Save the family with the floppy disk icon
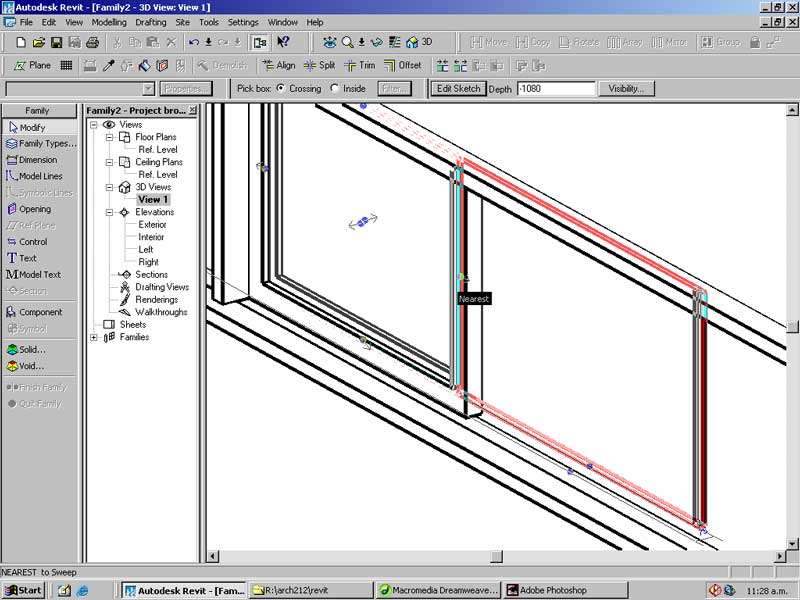The image size is (800, 600). tap(57, 42)
